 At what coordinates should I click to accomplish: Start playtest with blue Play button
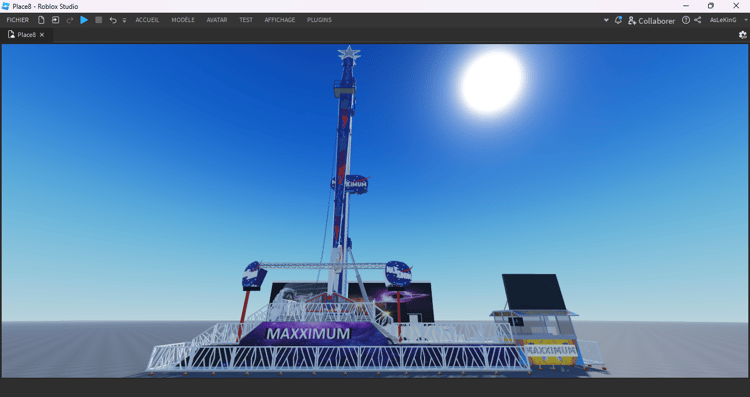point(84,20)
